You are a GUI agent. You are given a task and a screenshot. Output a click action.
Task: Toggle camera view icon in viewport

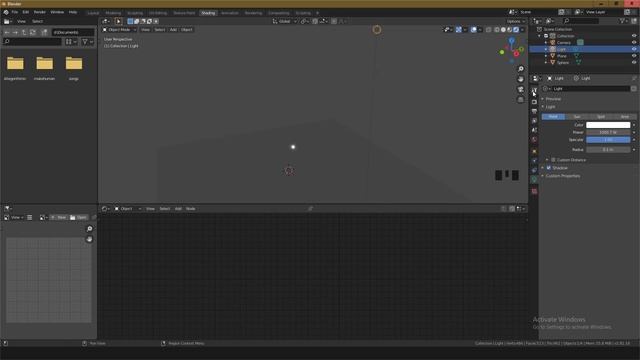(521, 89)
